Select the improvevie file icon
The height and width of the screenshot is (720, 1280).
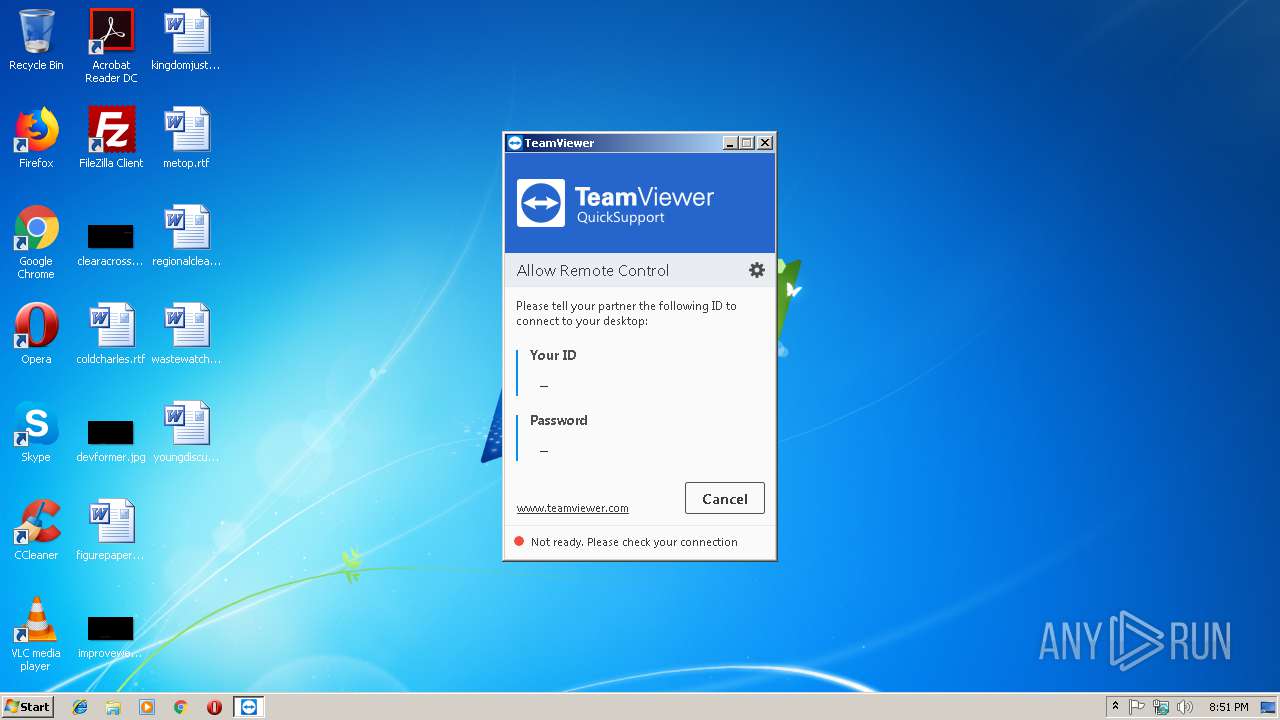click(111, 637)
